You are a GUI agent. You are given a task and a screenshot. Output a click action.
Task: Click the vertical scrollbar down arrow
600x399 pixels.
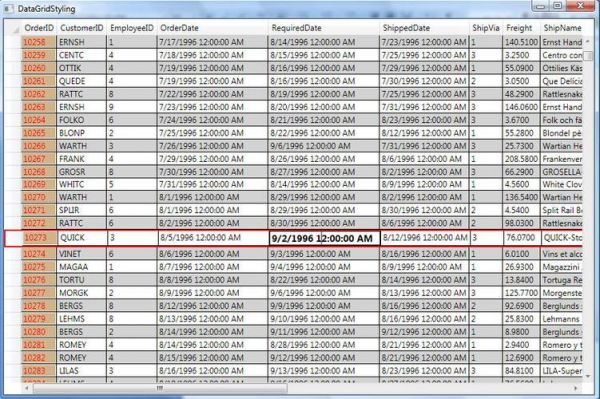pyautogui.click(x=587, y=377)
